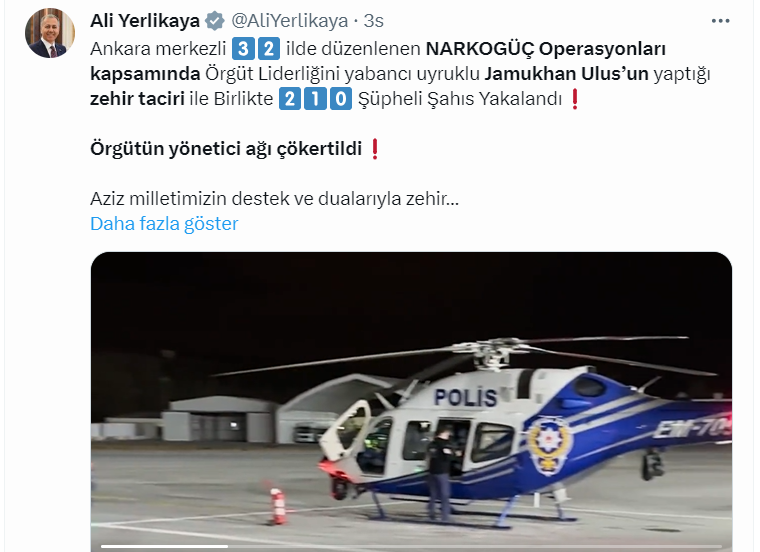This screenshot has height=552, width=760.
Task: Seek along the video progress bar
Action: [411, 547]
